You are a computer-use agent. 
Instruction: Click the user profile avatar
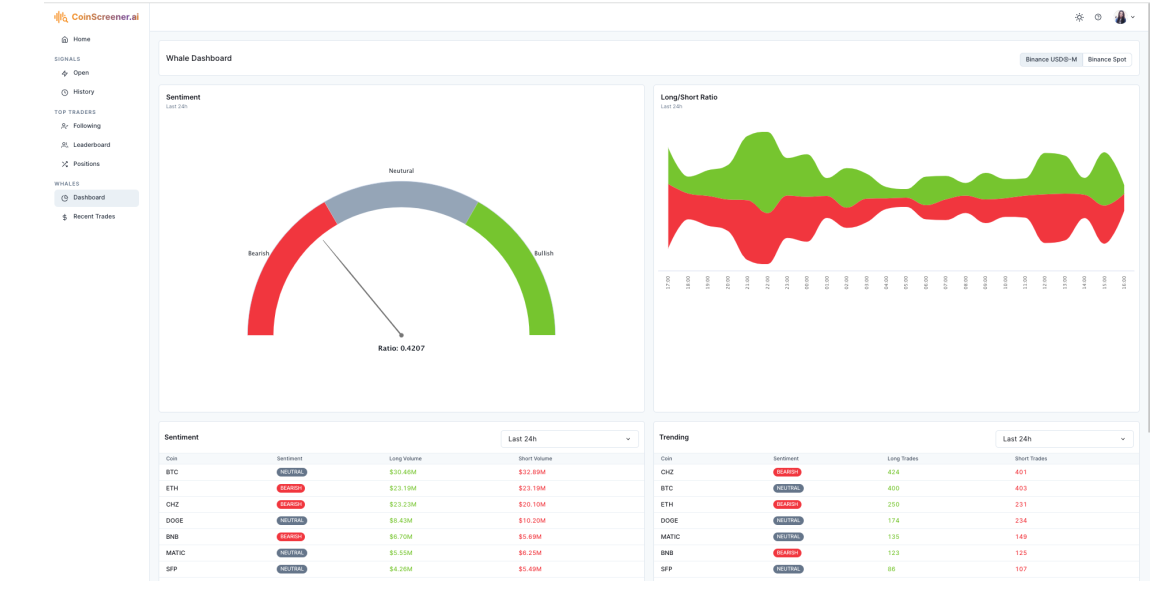[x=1121, y=17]
